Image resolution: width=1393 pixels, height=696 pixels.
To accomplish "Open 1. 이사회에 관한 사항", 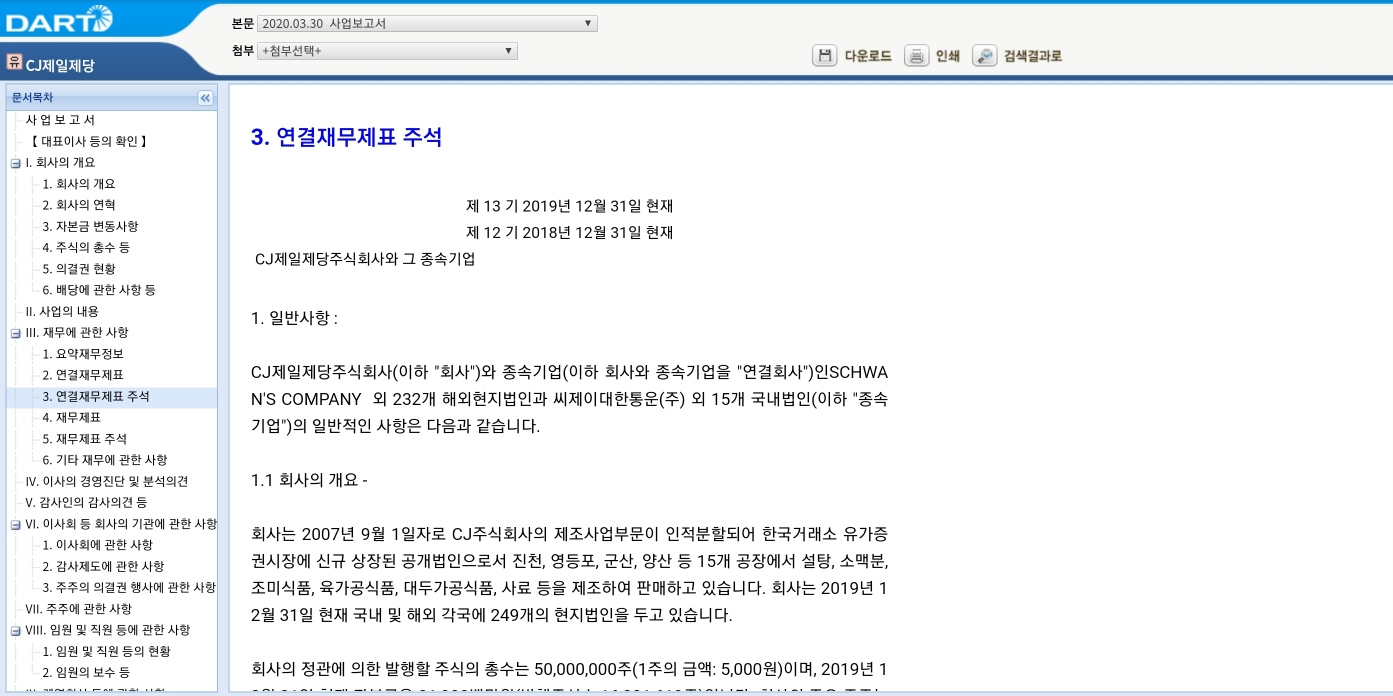I will tap(98, 545).
